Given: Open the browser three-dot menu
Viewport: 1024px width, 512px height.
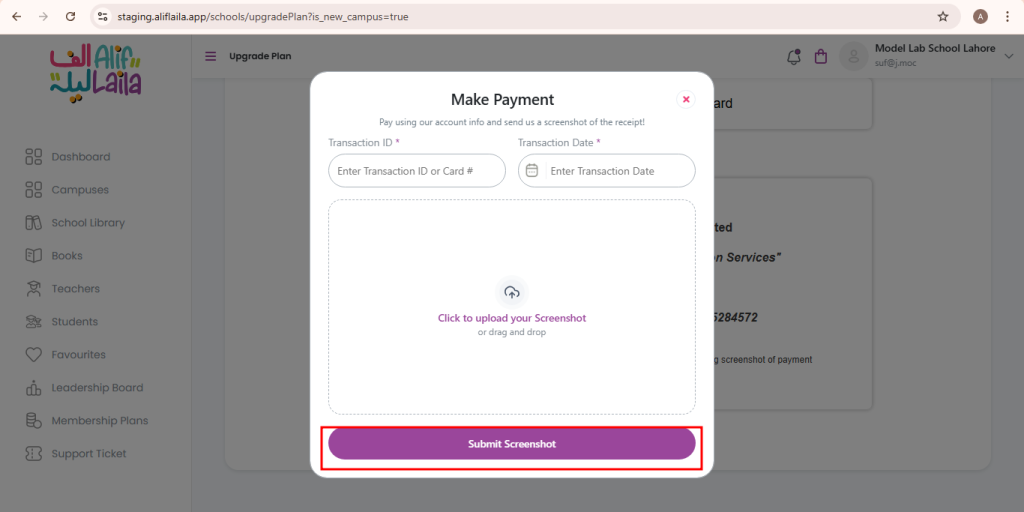Looking at the screenshot, I should [x=1008, y=16].
